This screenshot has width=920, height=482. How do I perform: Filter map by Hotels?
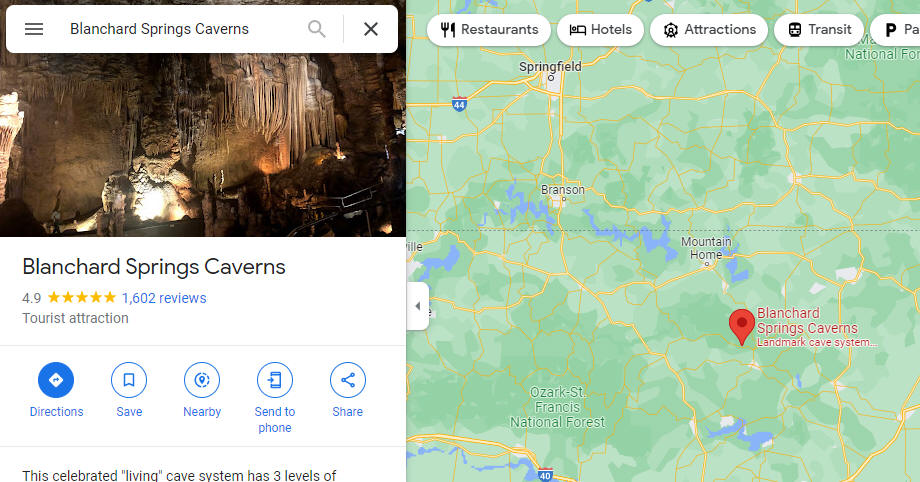[600, 29]
